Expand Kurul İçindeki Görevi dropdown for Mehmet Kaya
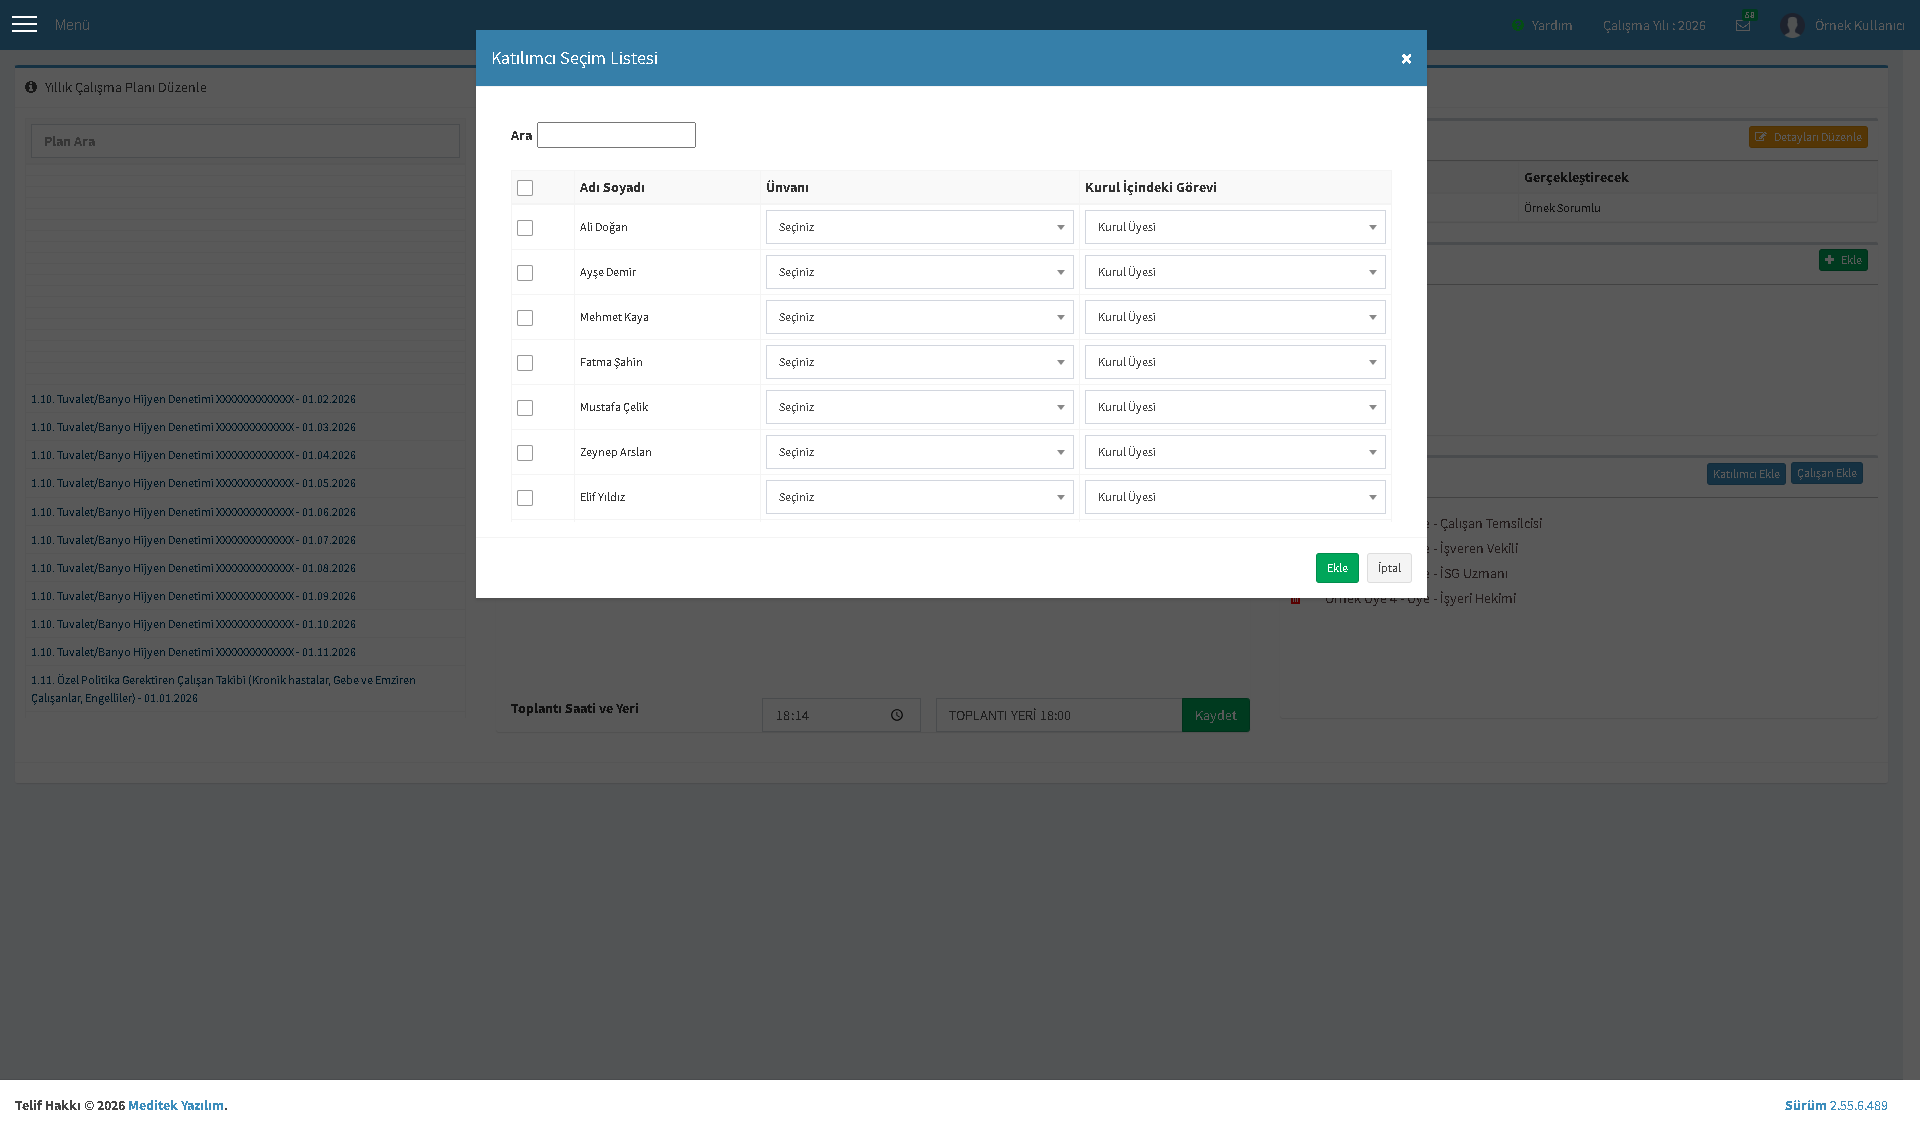 [1235, 317]
